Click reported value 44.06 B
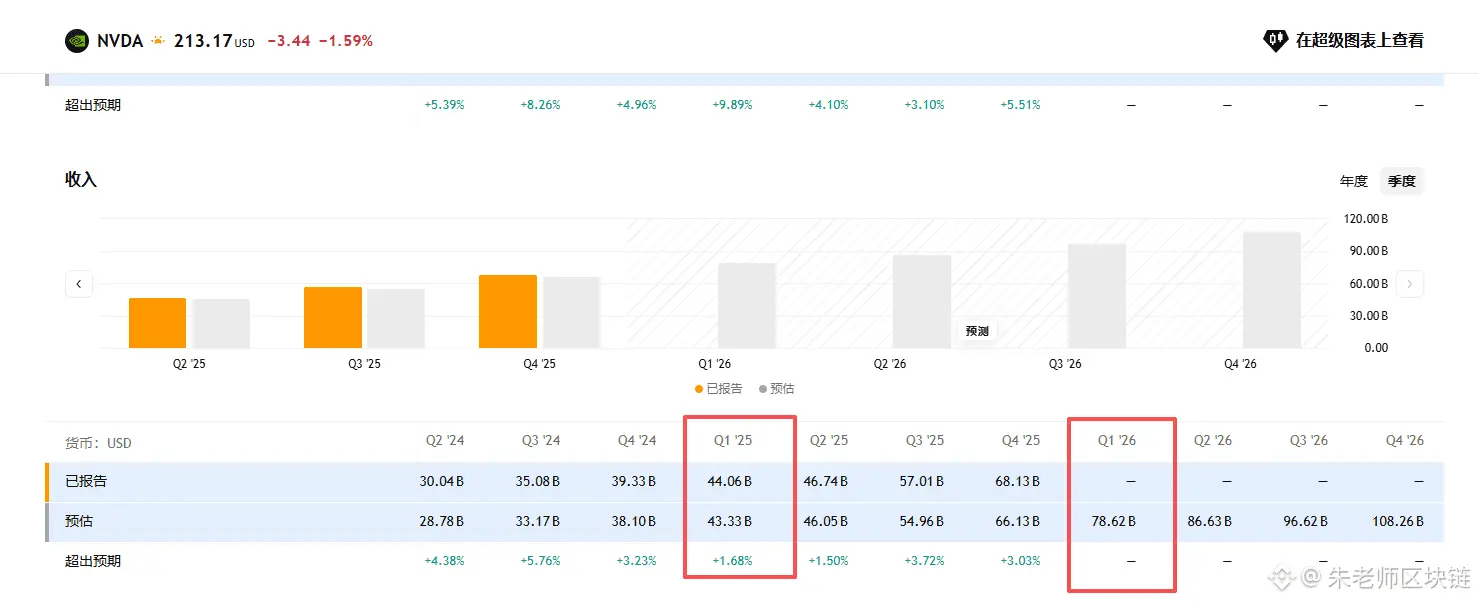This screenshot has width=1478, height=603. click(729, 482)
